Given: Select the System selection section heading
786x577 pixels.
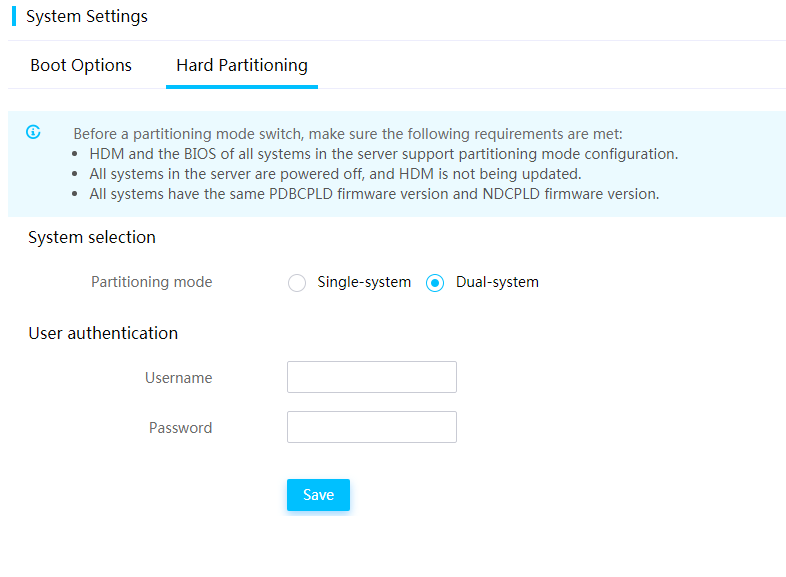Looking at the screenshot, I should point(92,237).
